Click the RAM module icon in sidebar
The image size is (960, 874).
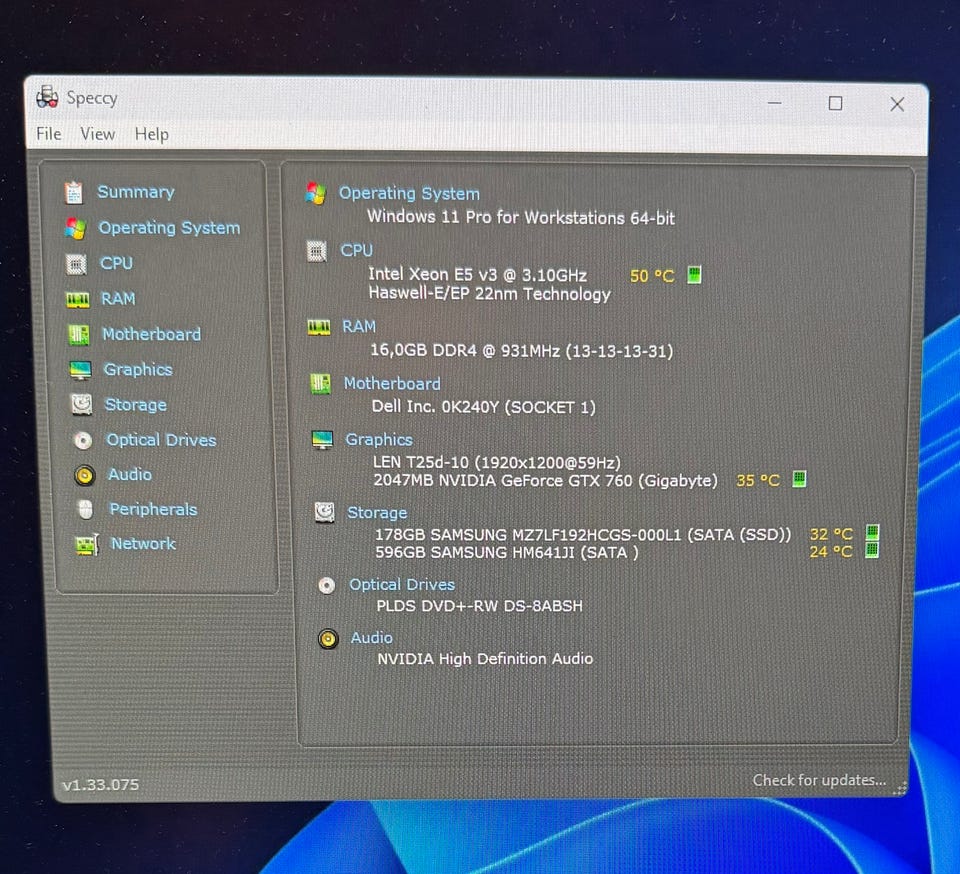77,299
